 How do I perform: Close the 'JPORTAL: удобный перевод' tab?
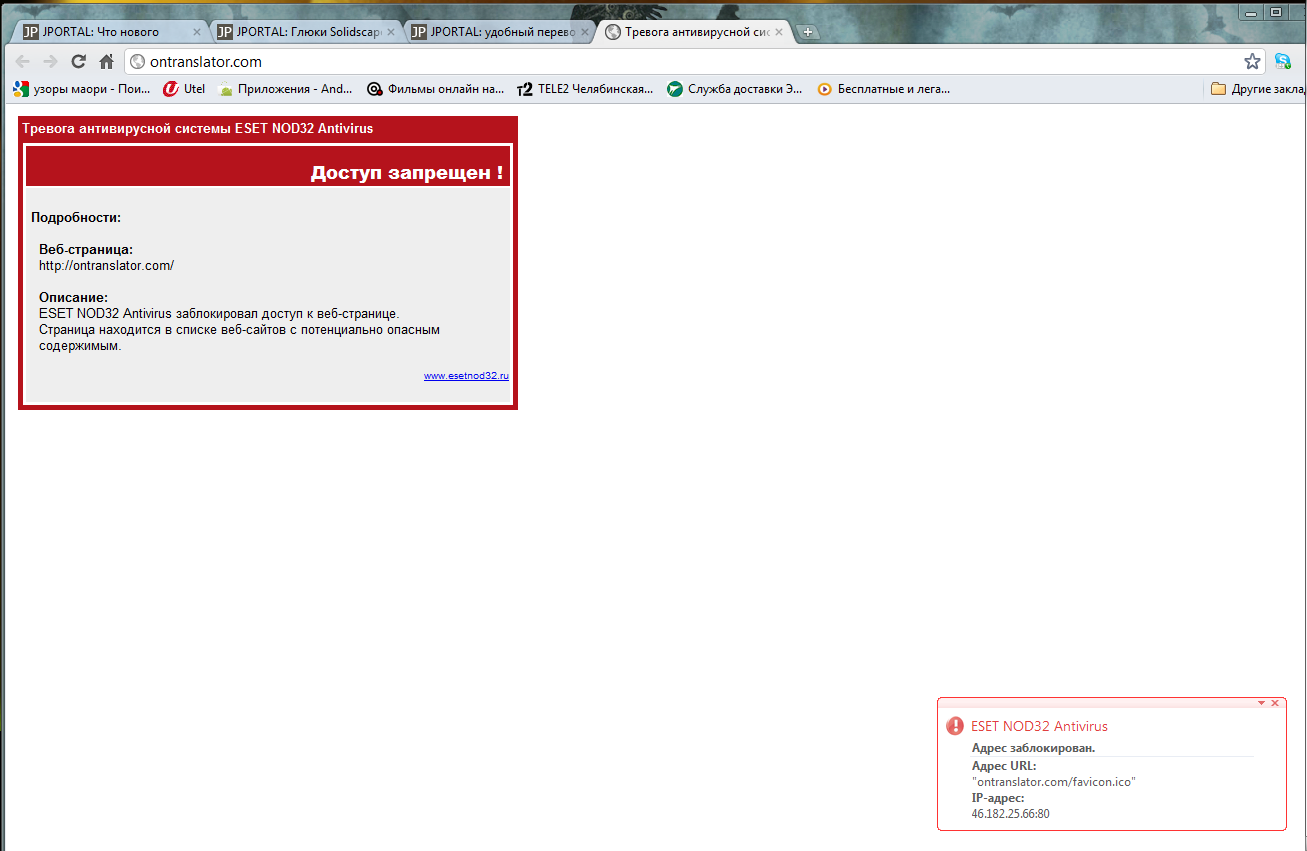tap(585, 32)
